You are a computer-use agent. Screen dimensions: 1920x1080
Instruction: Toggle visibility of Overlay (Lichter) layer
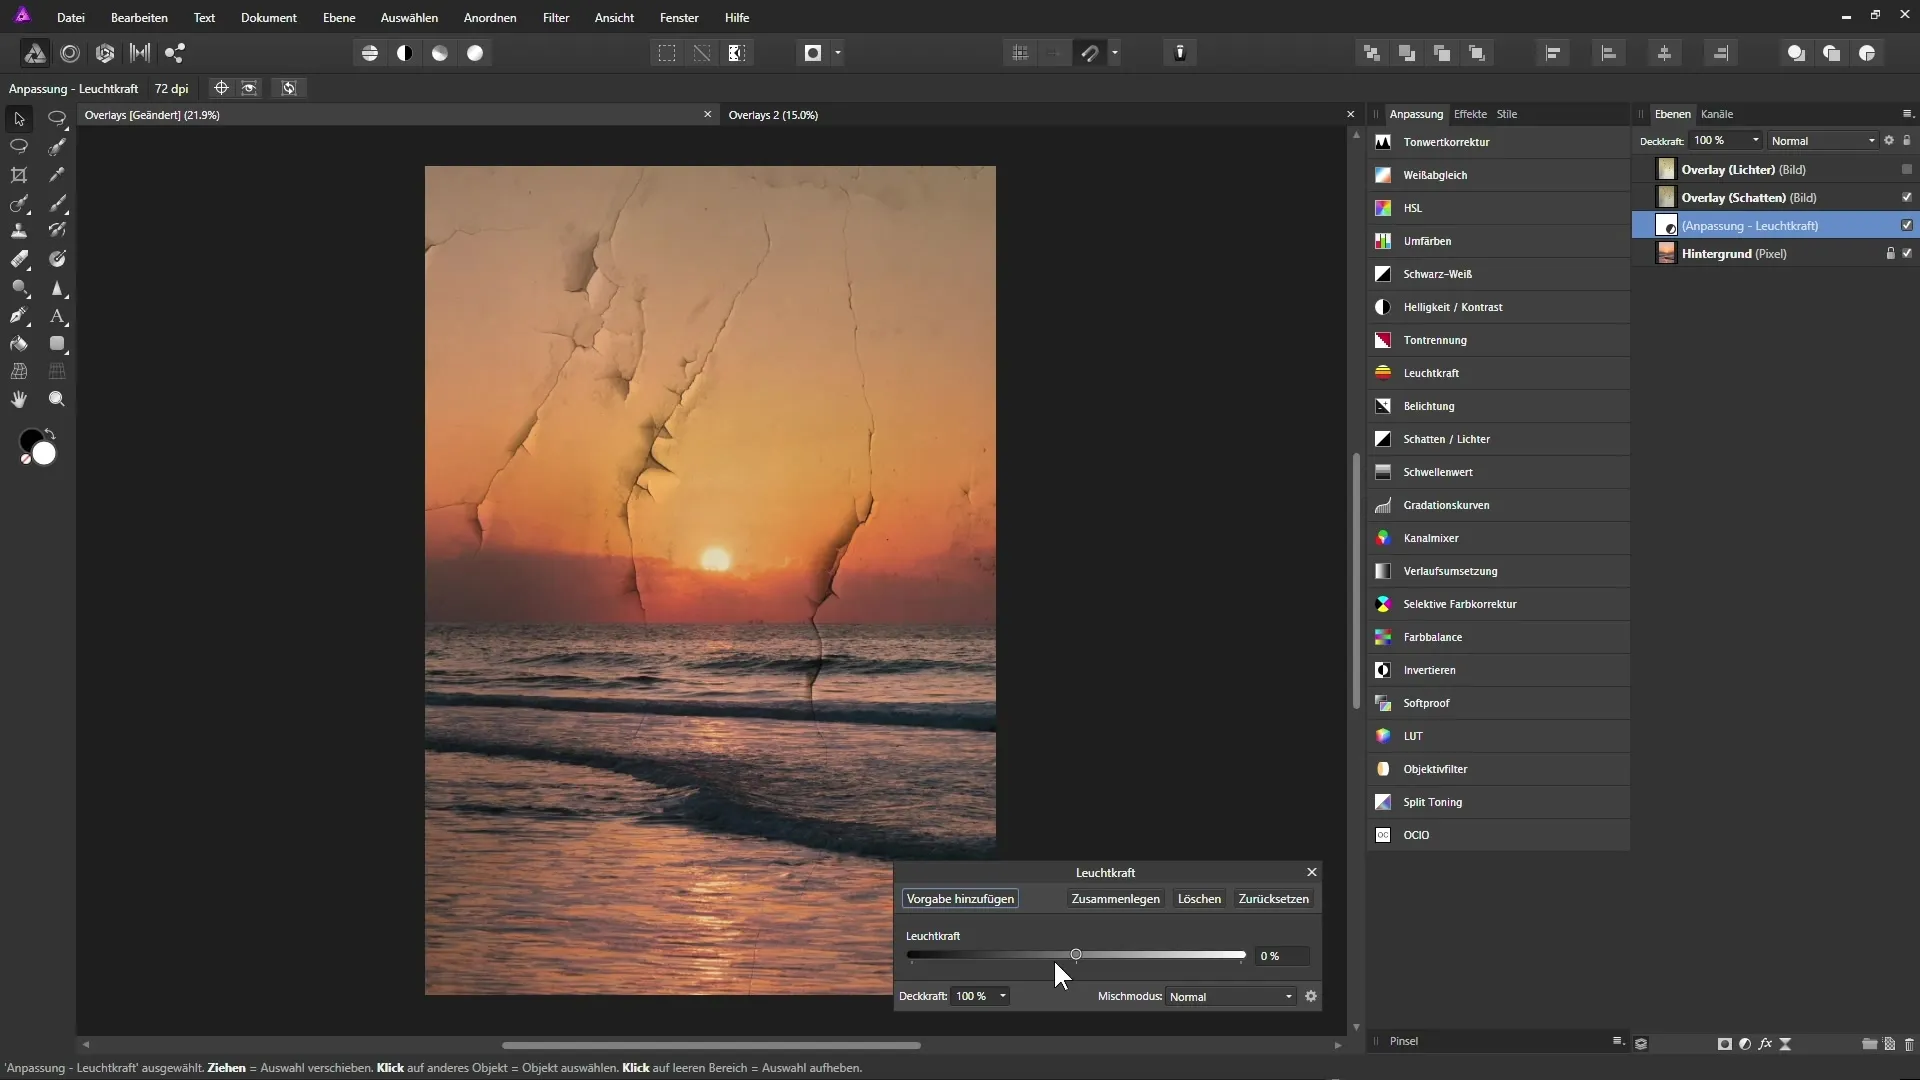(1907, 169)
